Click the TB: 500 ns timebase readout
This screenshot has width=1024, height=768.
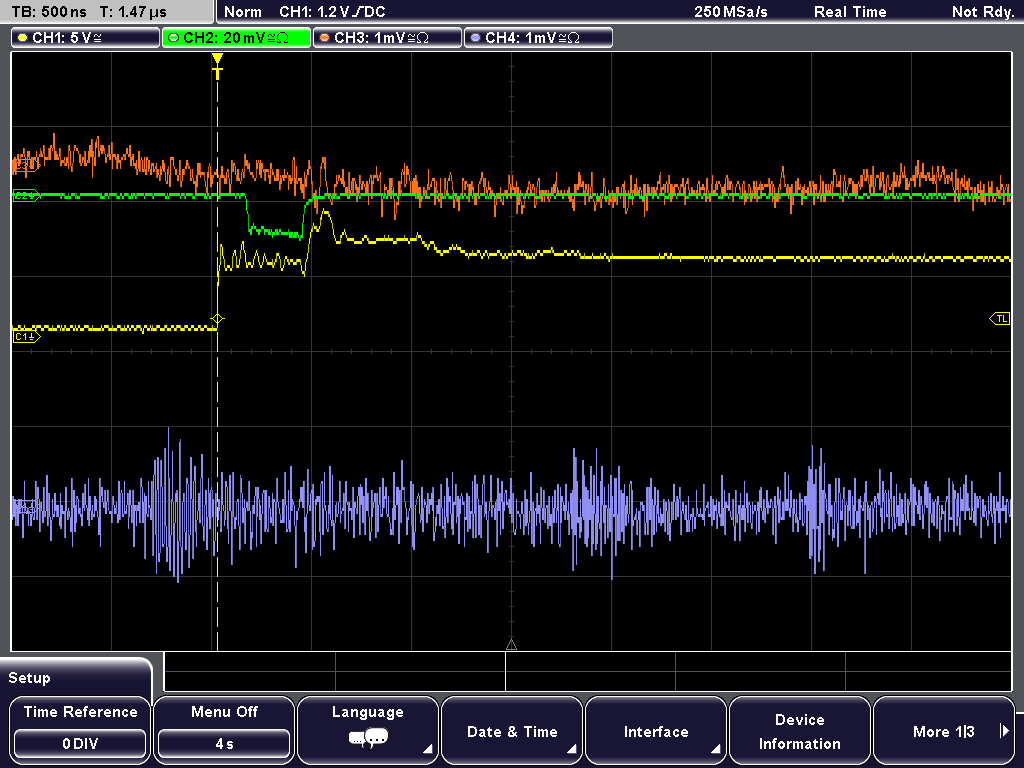49,12
